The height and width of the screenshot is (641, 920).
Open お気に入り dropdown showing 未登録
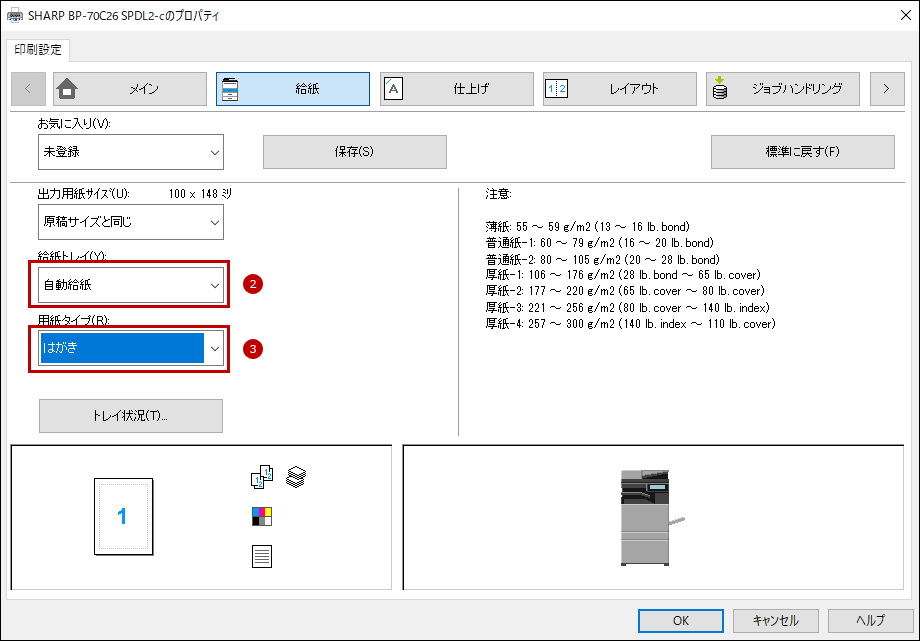point(131,152)
